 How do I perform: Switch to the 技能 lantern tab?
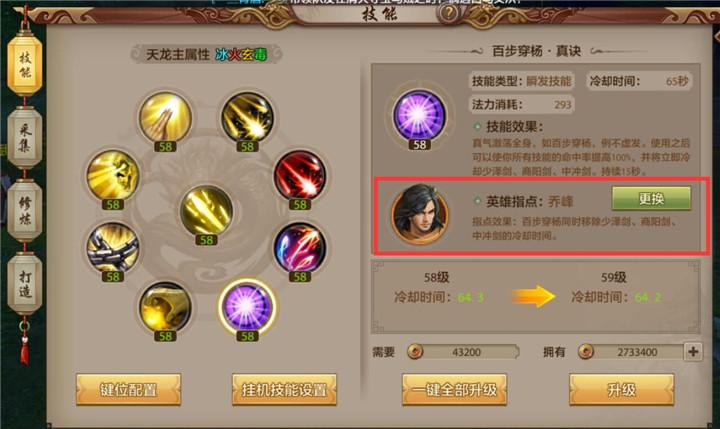pyautogui.click(x=25, y=64)
